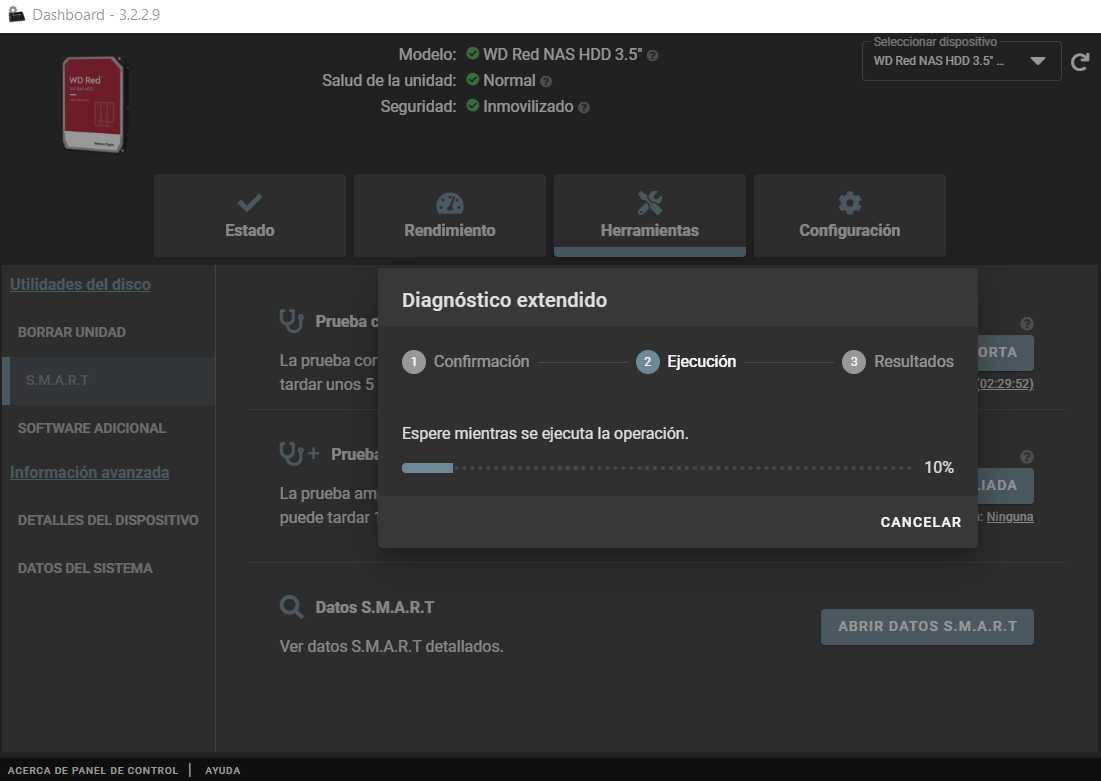This screenshot has width=1101, height=781.
Task: Click 'Ver datos S.M.A.R.T detallados.' text
Action: pos(391,646)
